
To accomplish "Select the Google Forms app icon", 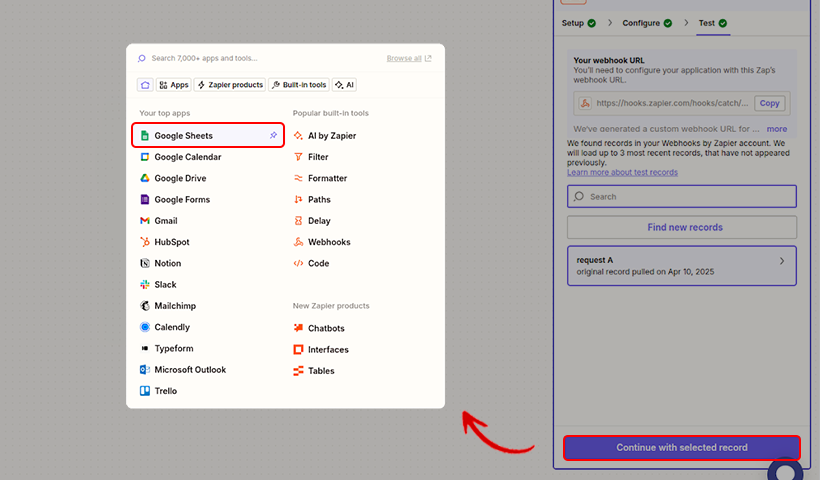I will 145,199.
